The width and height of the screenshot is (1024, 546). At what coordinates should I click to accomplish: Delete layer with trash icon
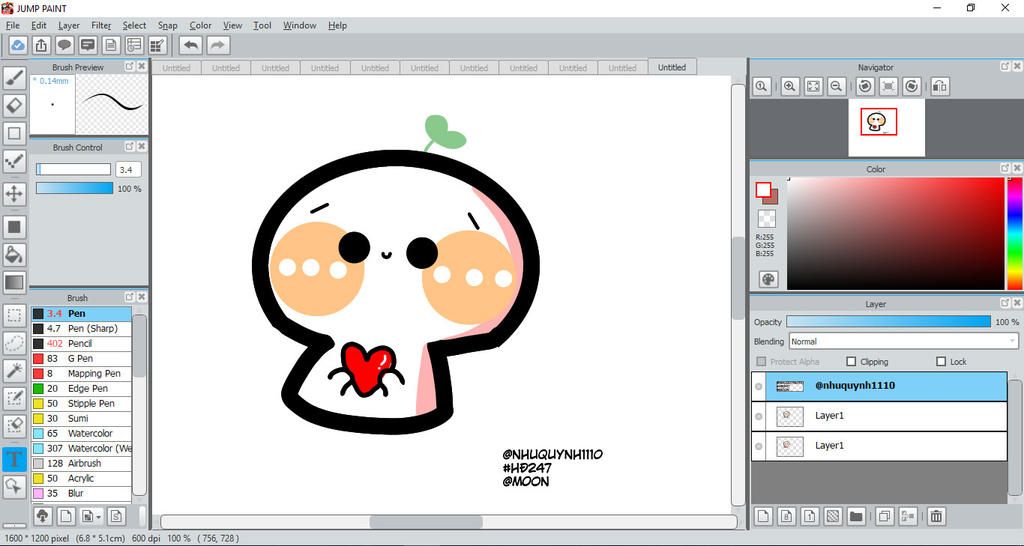(x=936, y=516)
